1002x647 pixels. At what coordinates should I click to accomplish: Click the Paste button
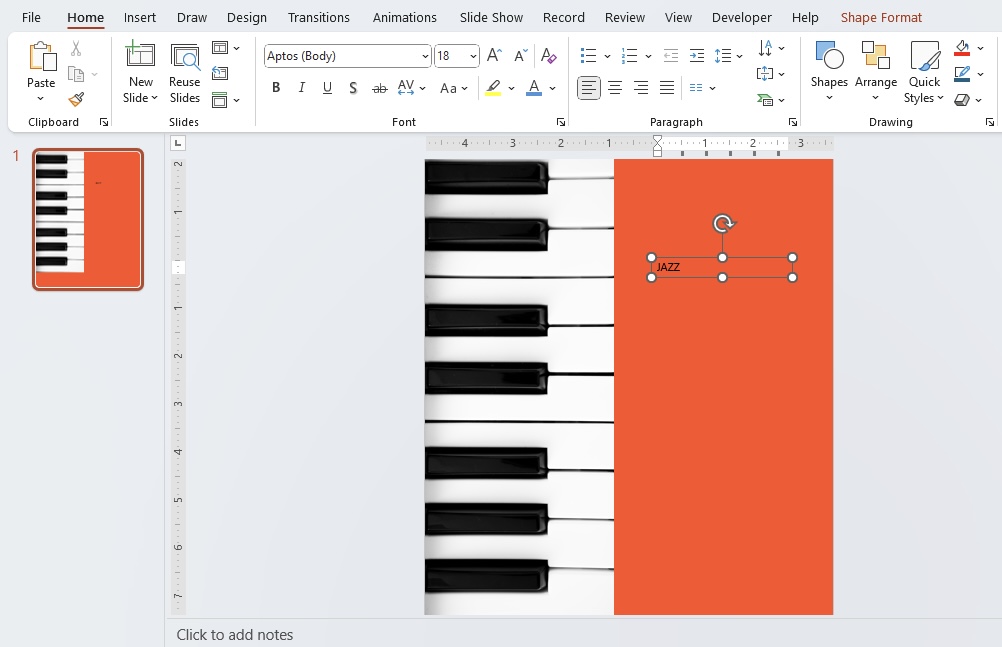point(41,70)
